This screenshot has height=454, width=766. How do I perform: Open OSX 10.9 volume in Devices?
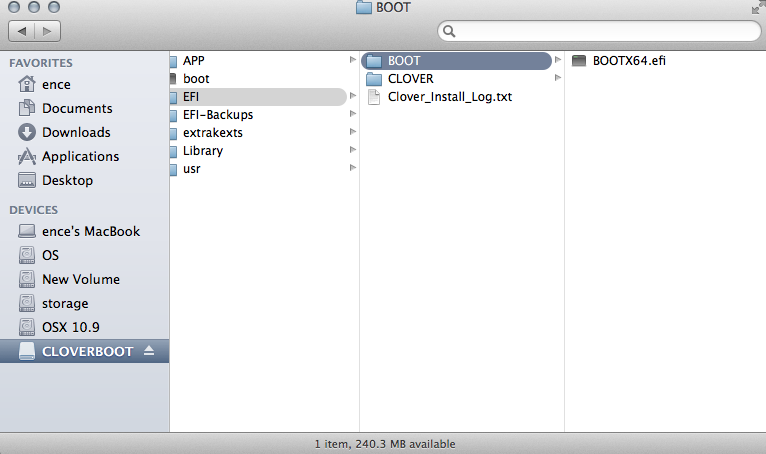[71, 327]
